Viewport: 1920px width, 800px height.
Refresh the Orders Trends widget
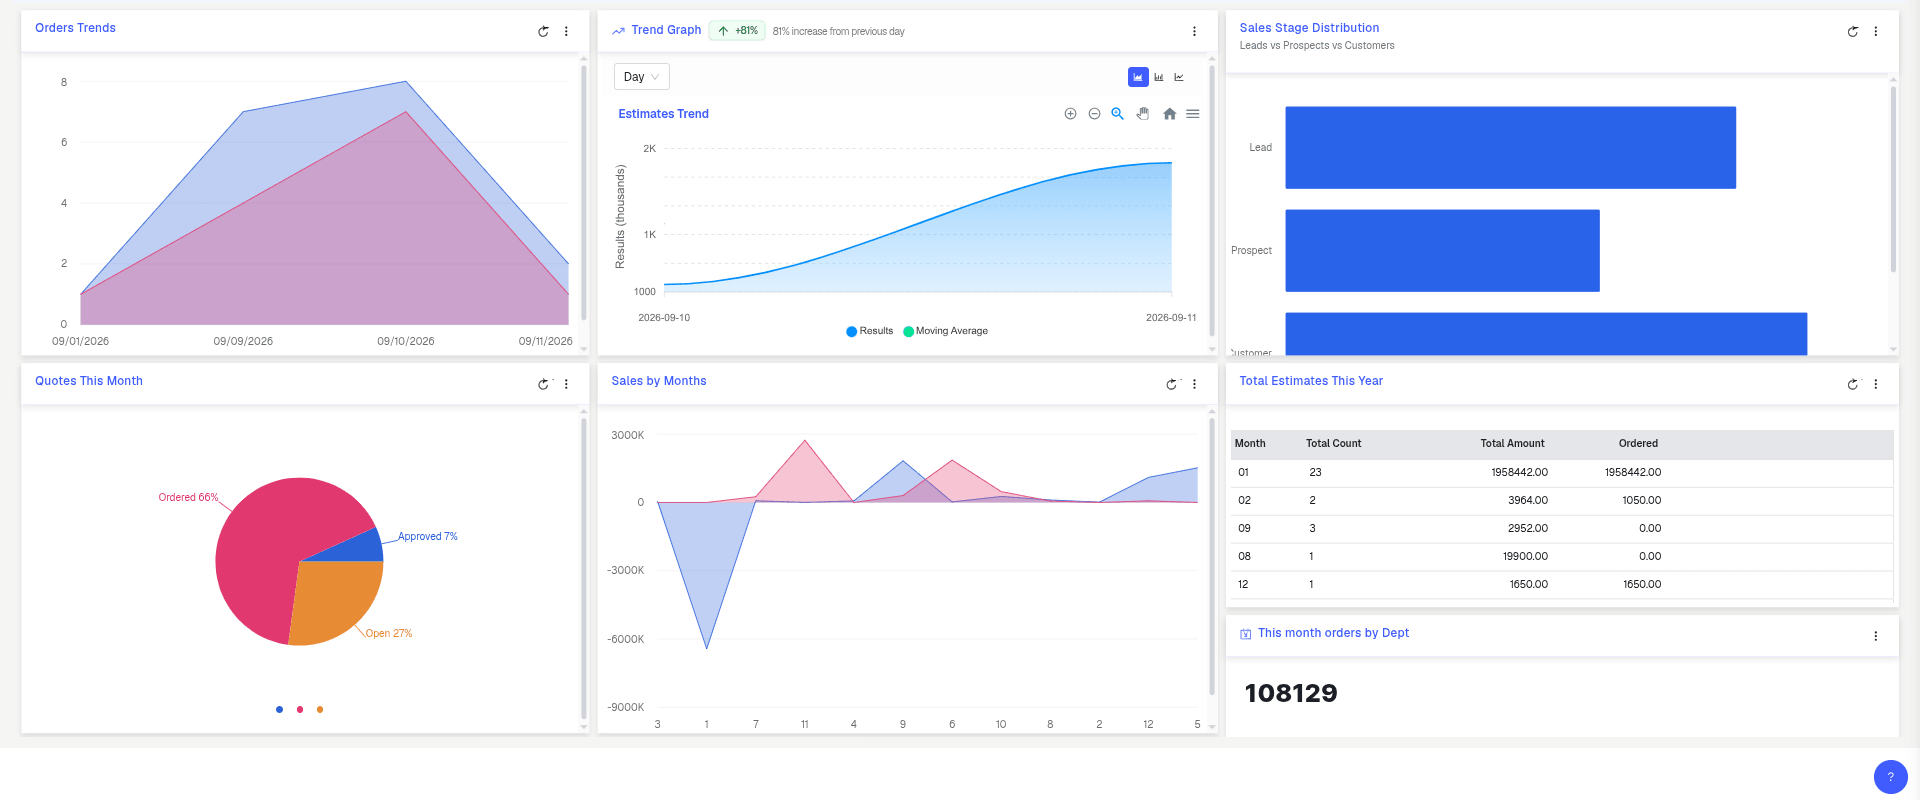click(543, 31)
